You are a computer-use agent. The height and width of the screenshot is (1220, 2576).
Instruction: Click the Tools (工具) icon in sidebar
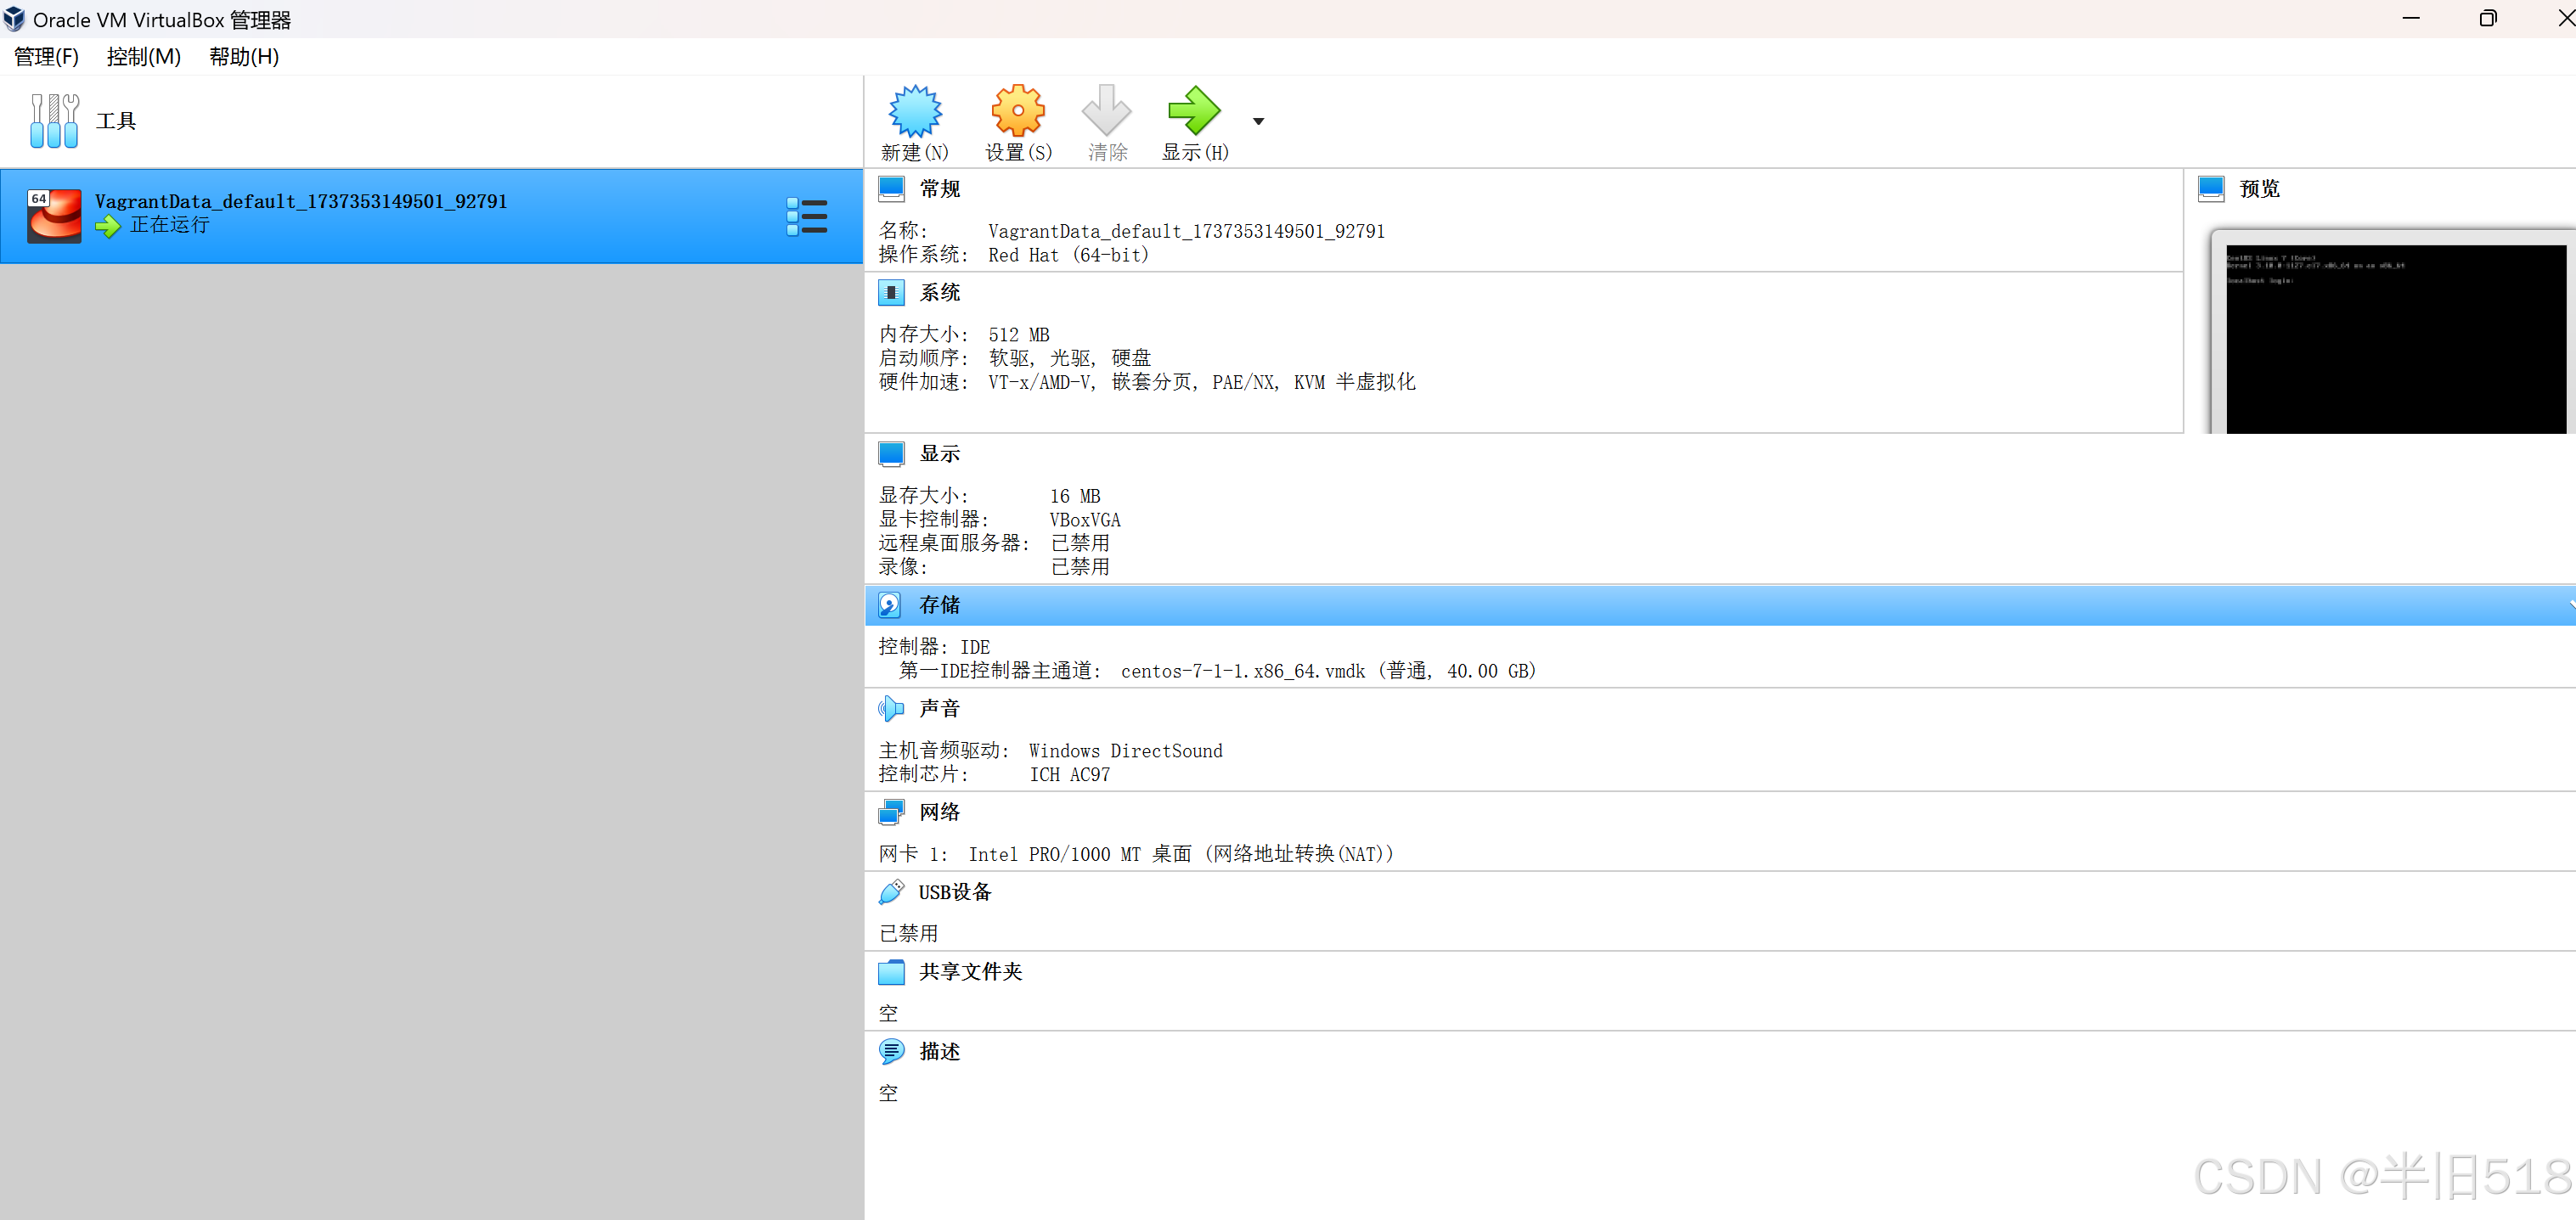coord(54,121)
